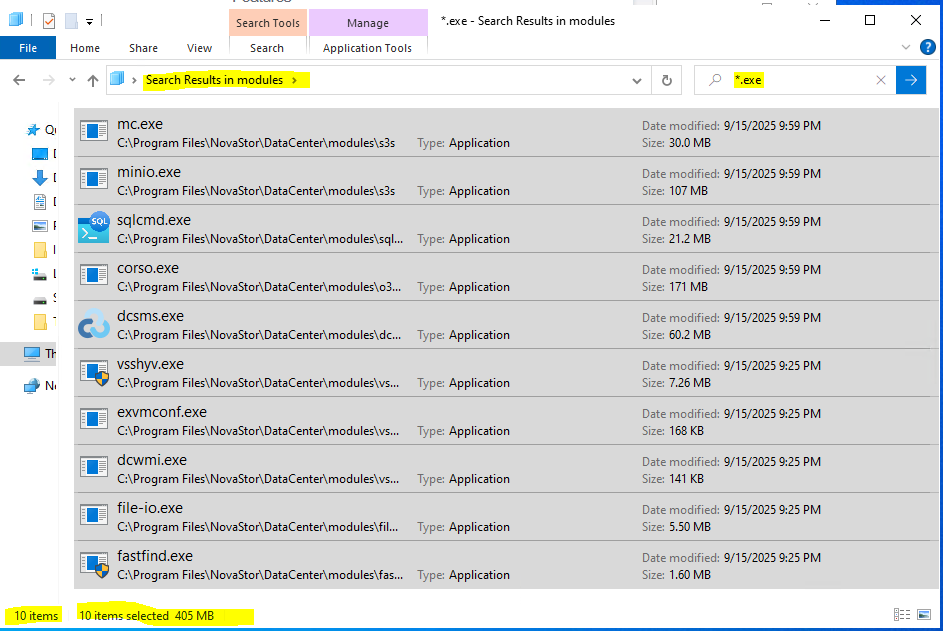Screen dimensions: 943x631
Task: Select the fastfind.exe shield icon
Action: click(94, 564)
